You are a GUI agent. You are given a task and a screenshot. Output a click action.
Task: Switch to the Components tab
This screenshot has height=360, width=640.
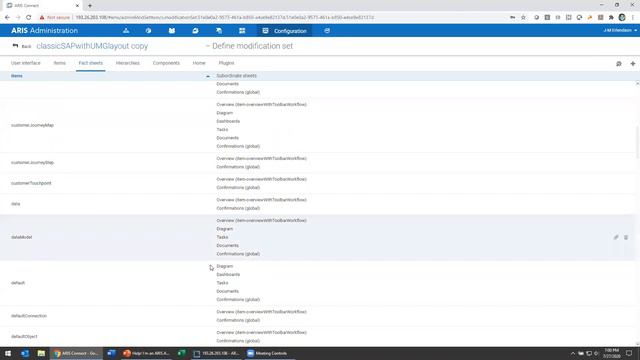pos(166,63)
